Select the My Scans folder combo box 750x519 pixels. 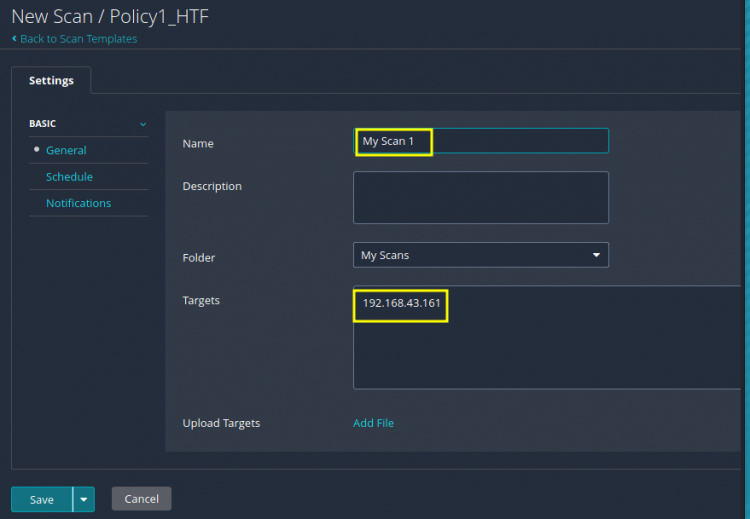[480, 255]
